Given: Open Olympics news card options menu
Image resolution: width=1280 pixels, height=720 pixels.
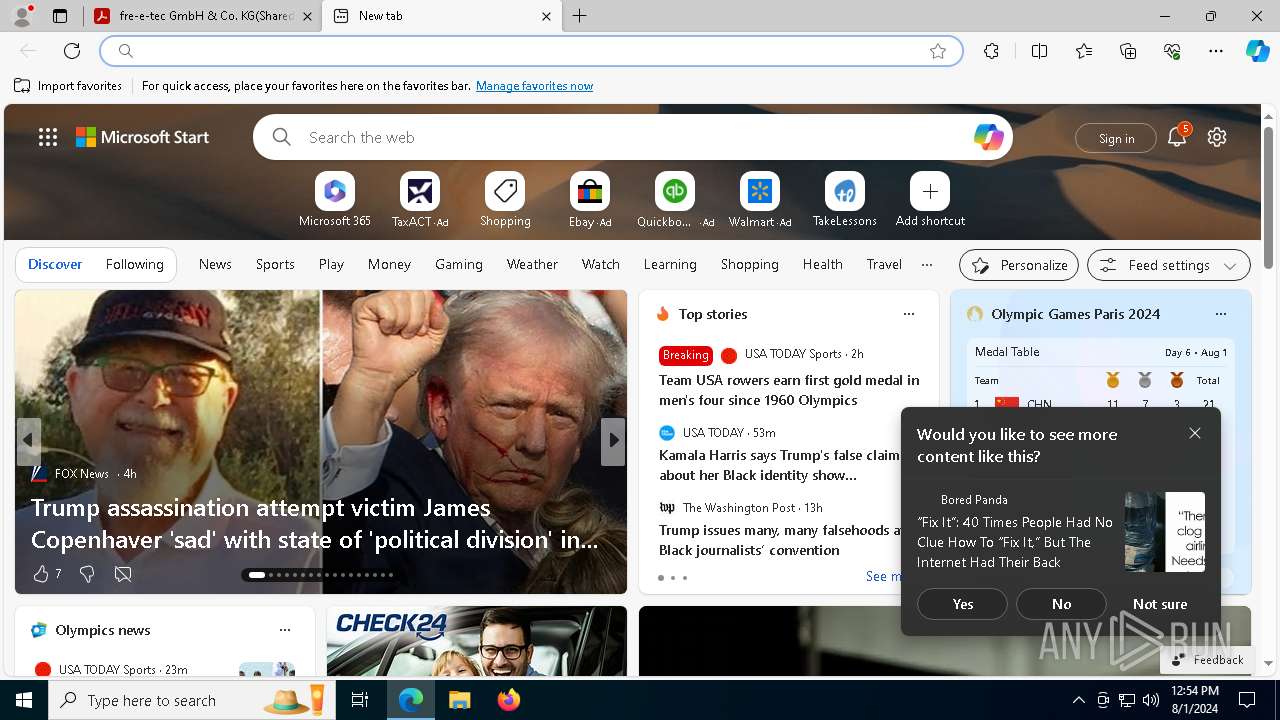Looking at the screenshot, I should point(285,630).
